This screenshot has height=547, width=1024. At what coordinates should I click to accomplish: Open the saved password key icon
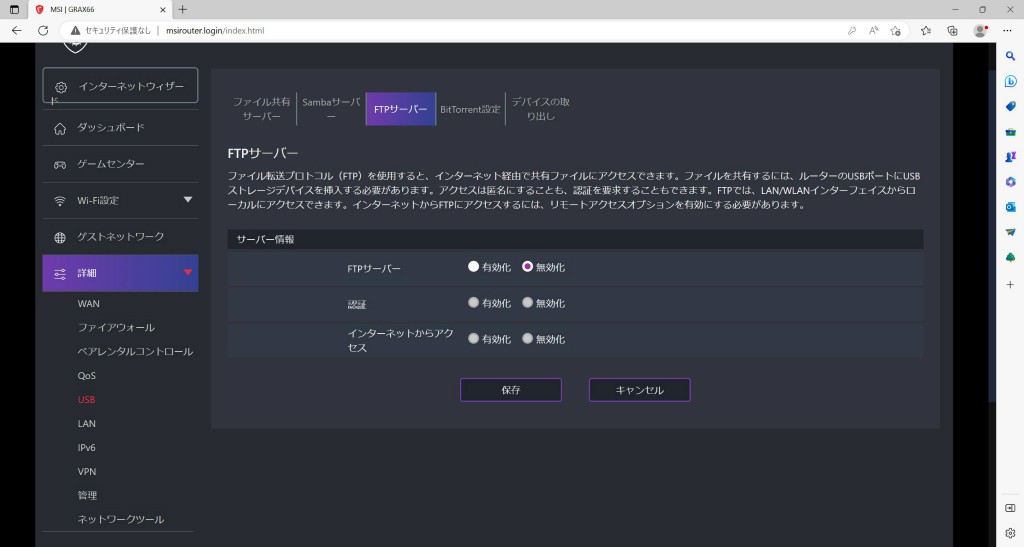pyautogui.click(x=852, y=31)
